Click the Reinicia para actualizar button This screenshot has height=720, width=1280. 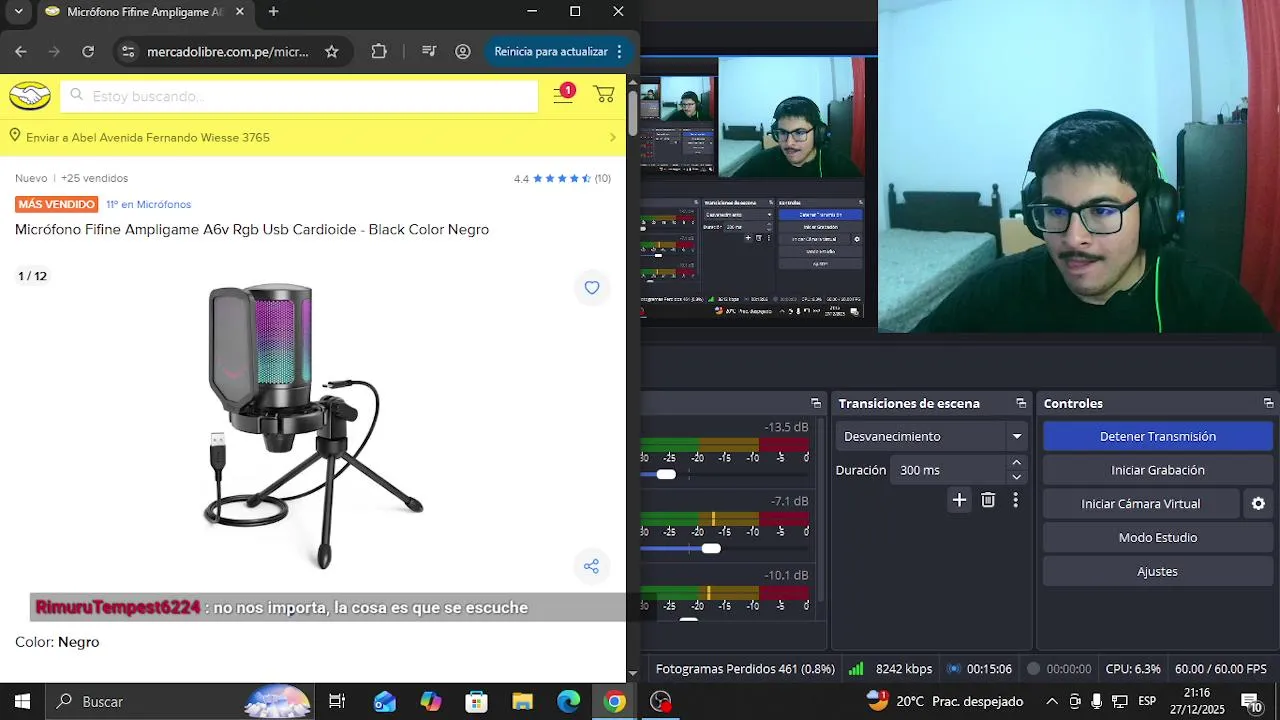tap(551, 51)
